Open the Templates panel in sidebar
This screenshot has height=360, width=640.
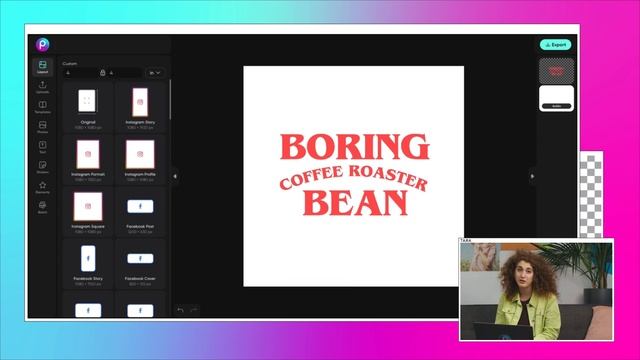coord(42,107)
